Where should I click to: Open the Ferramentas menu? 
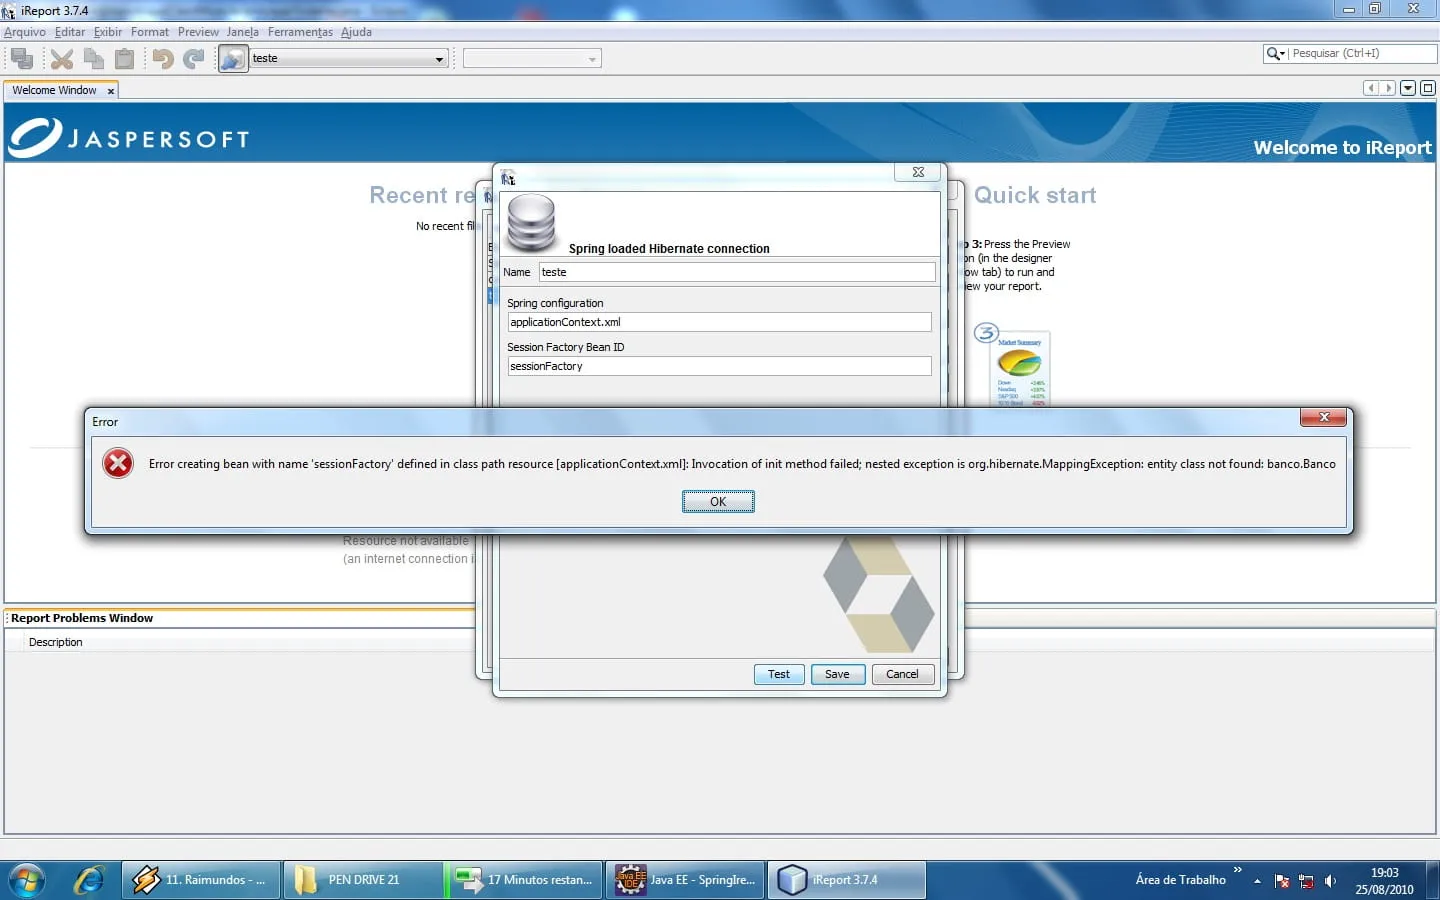pos(300,32)
